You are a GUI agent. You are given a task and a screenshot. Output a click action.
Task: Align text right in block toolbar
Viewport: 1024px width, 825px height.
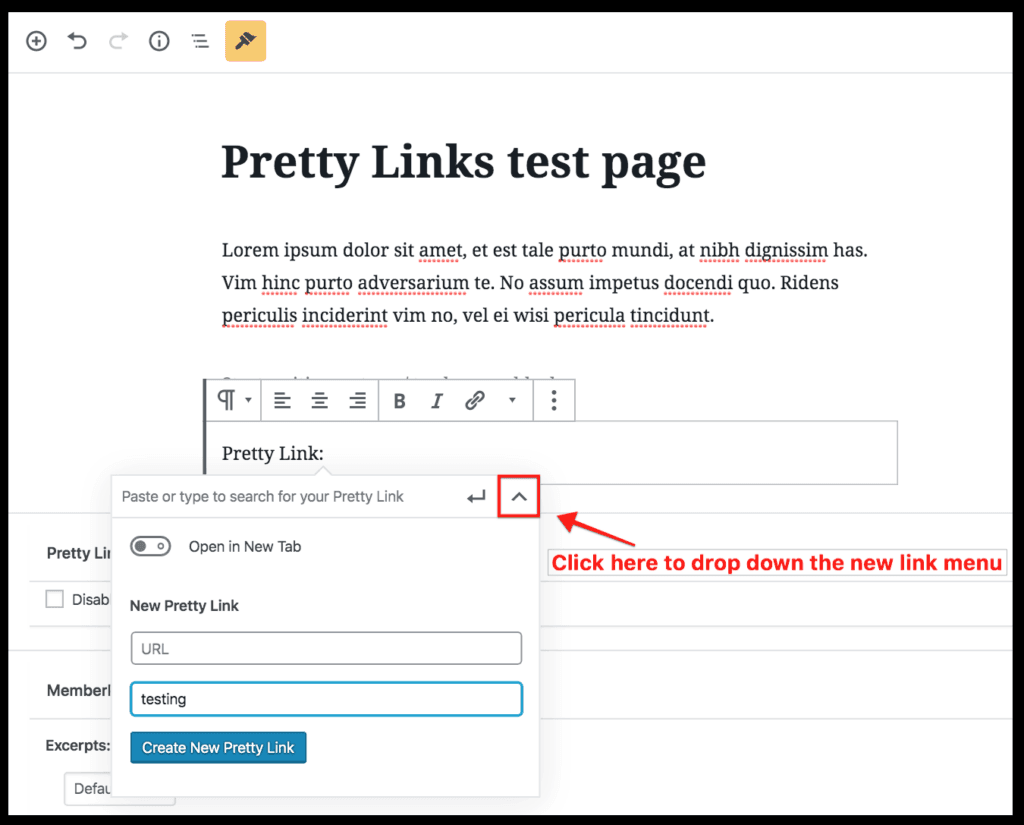357,401
